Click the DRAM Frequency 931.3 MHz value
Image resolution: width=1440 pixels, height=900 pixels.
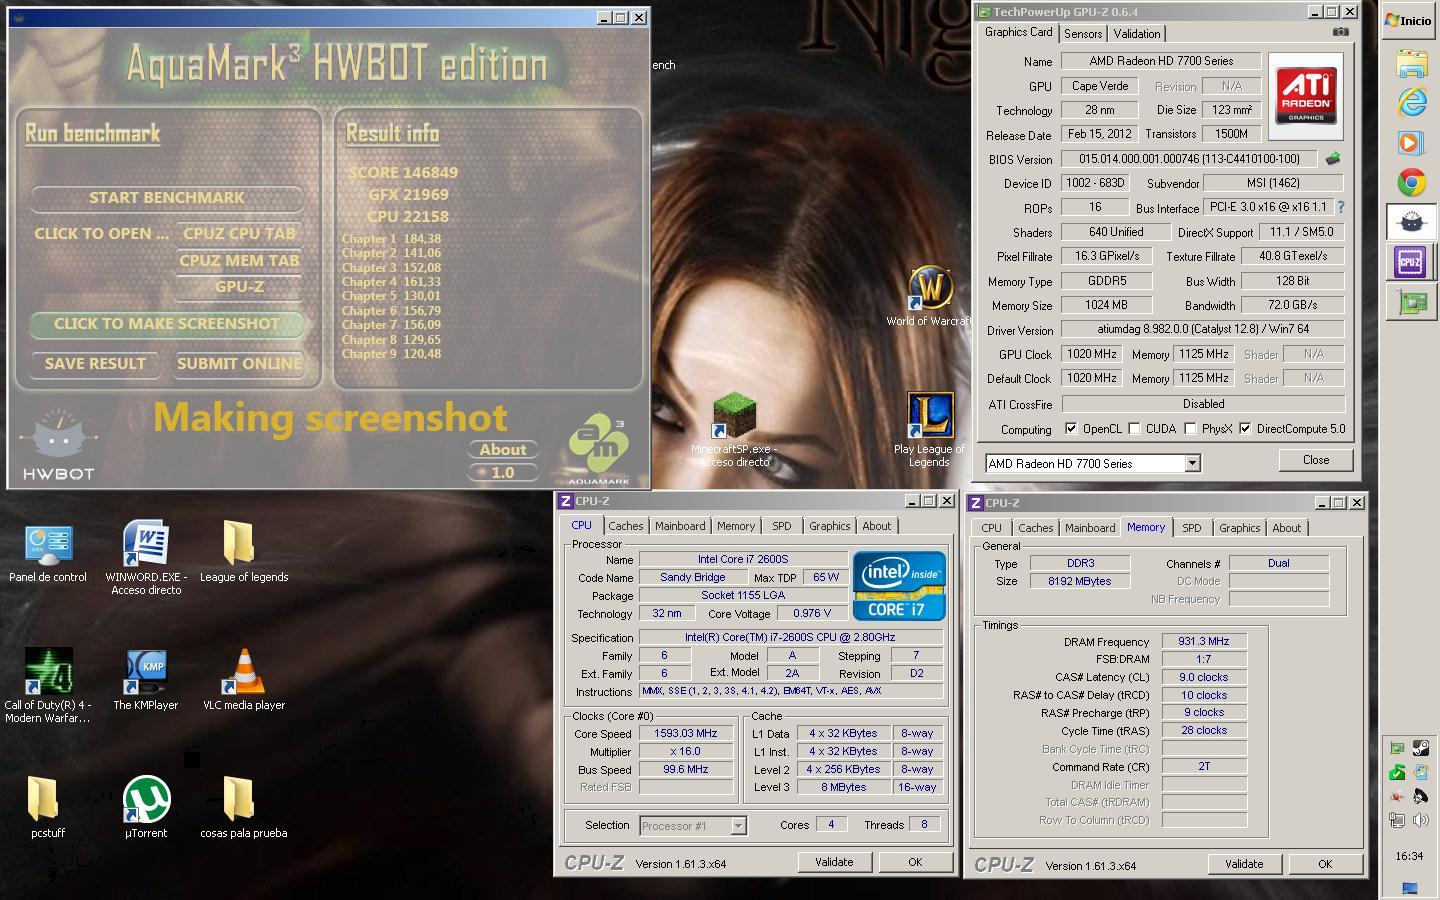coord(1204,642)
